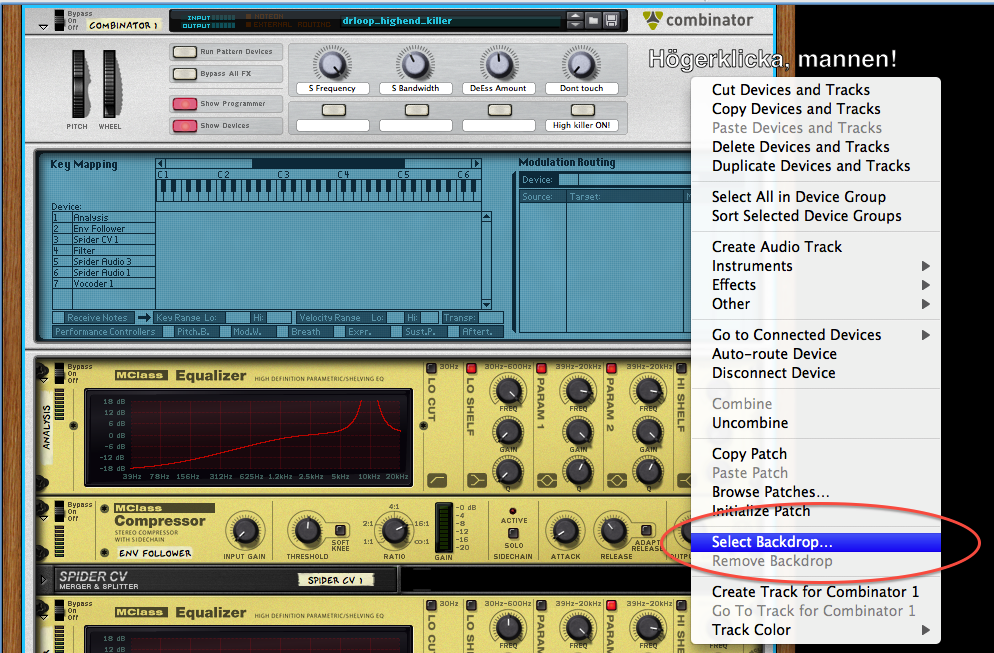Viewport: 994px width, 653px height.
Task: Click the DeEss Amount knob
Action: pyautogui.click(x=498, y=63)
